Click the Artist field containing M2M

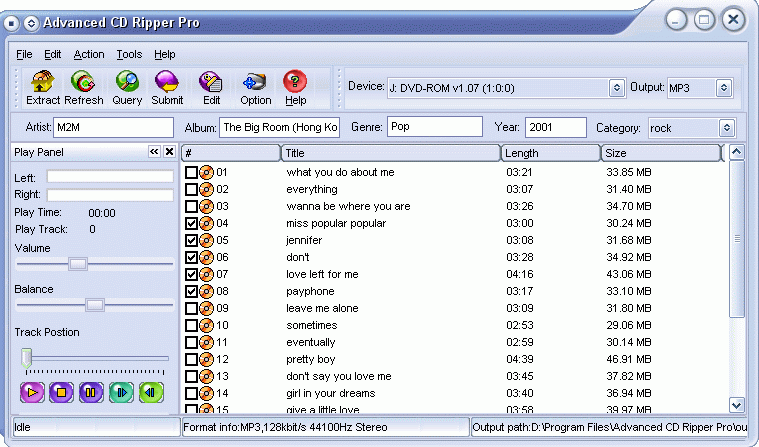point(113,127)
